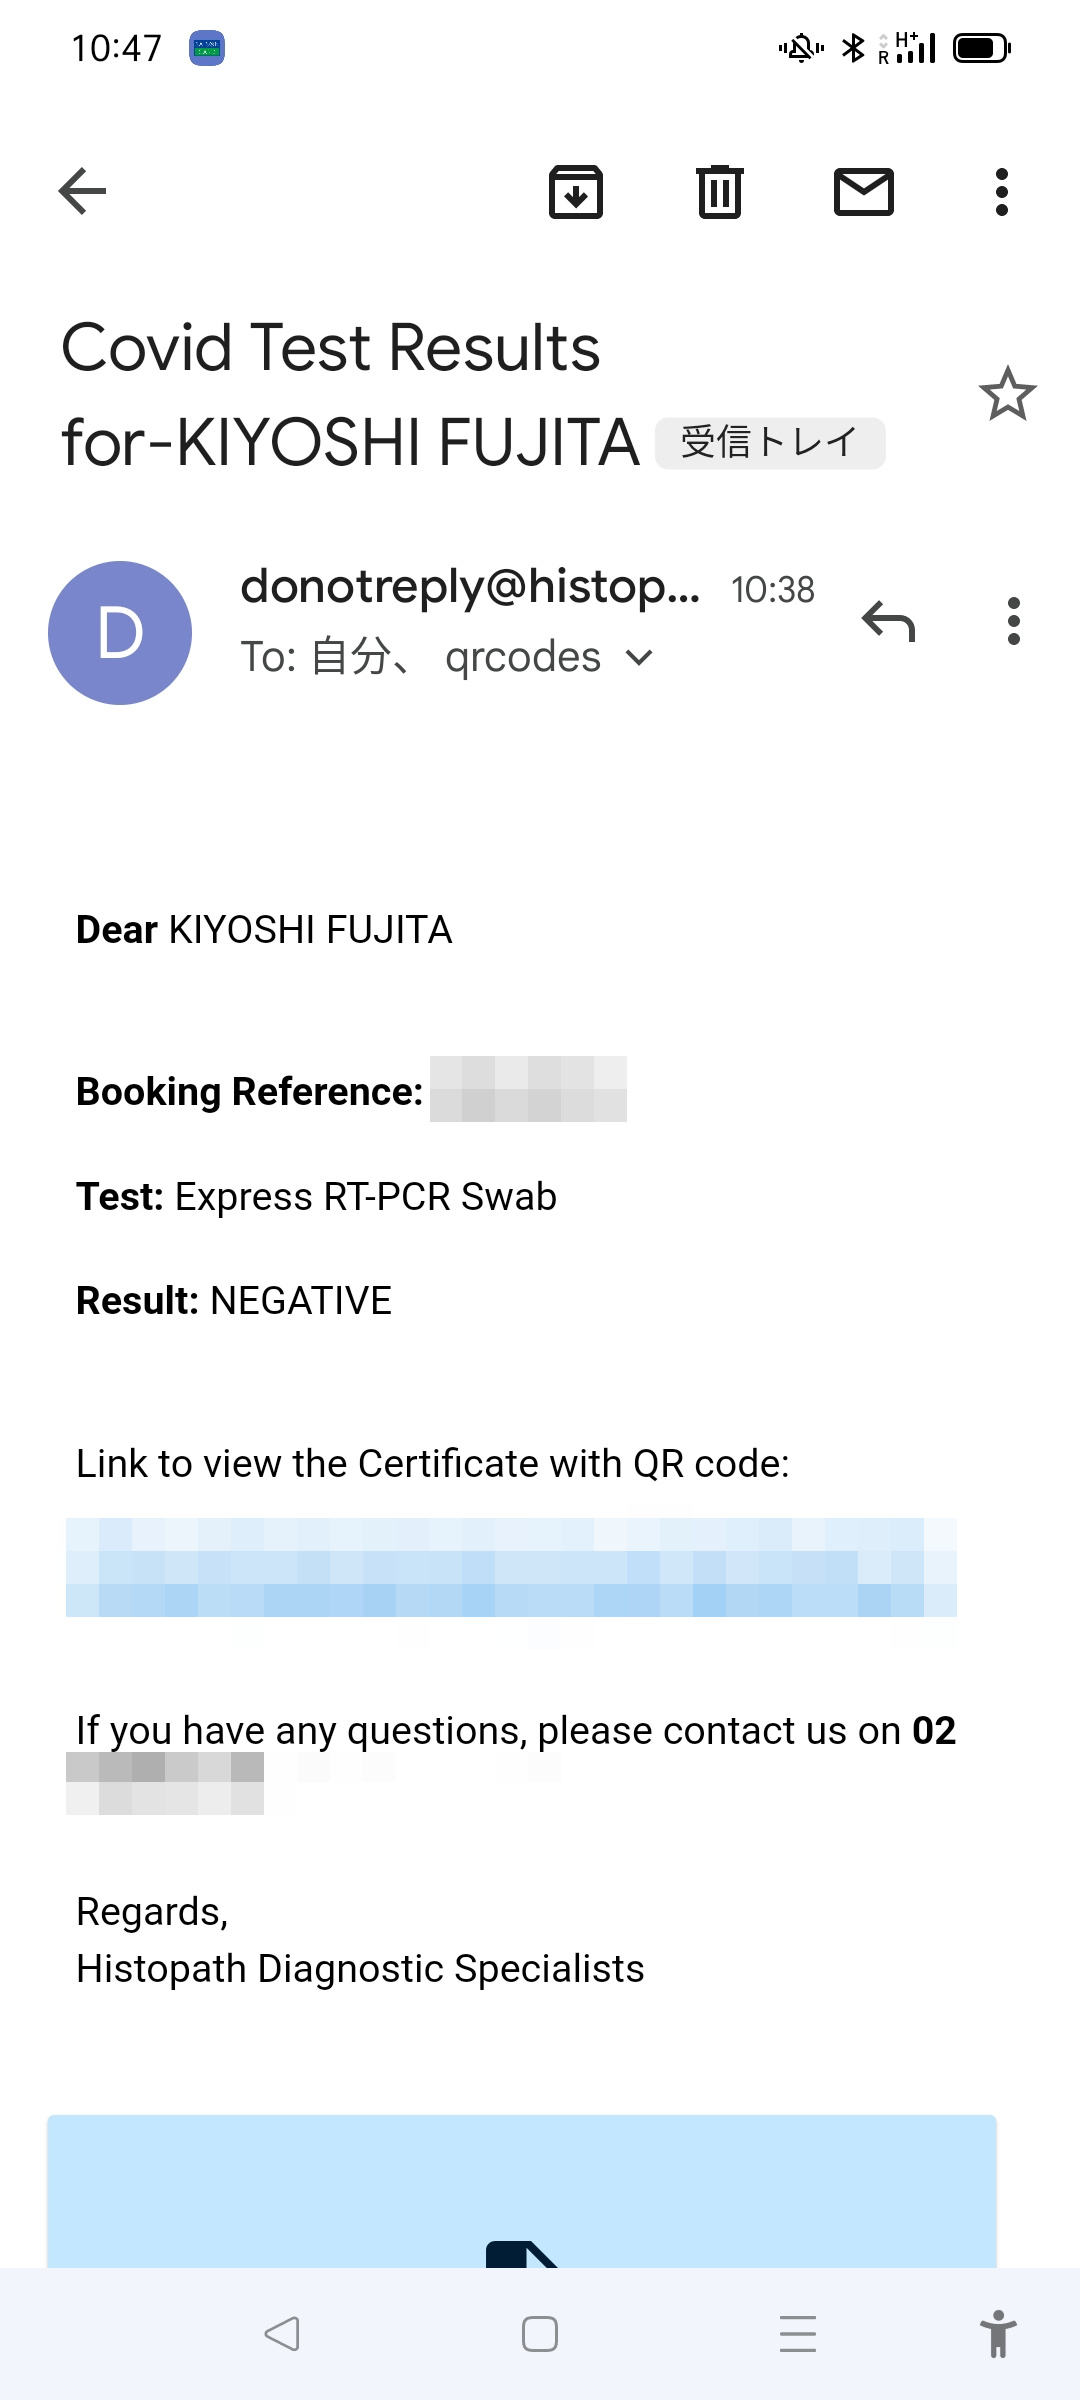Viewport: 1080px width, 2400px height.
Task: Tap the sender address donotreply@histop...
Action: pos(470,587)
